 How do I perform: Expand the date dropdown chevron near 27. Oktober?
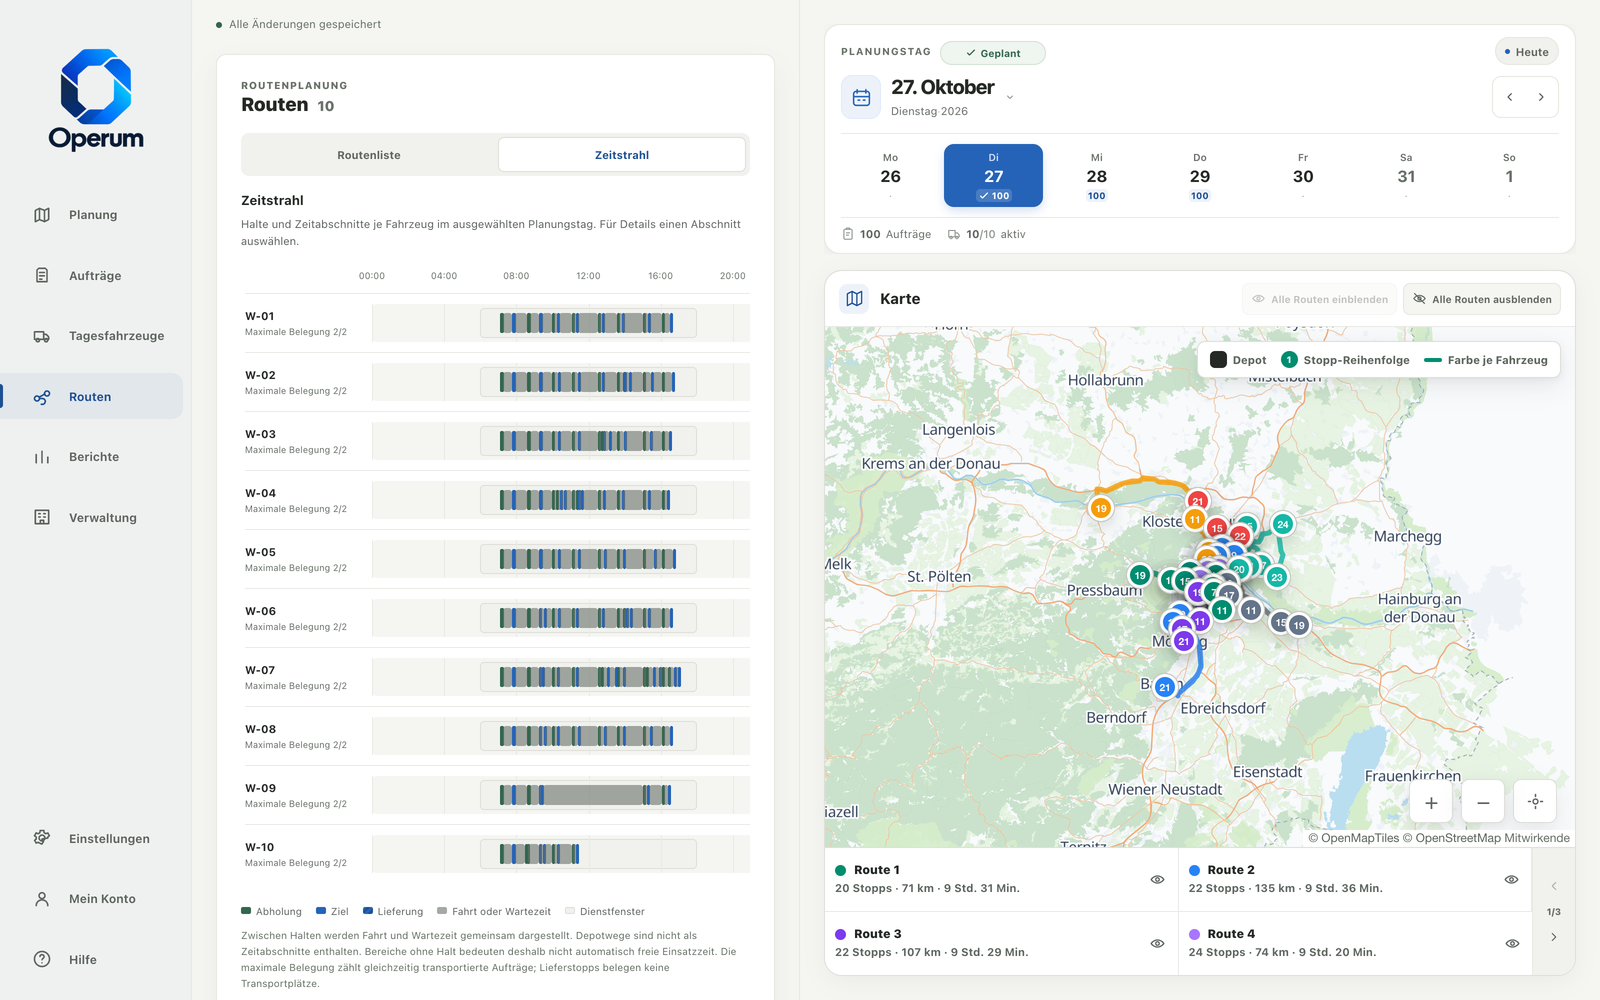point(1010,97)
